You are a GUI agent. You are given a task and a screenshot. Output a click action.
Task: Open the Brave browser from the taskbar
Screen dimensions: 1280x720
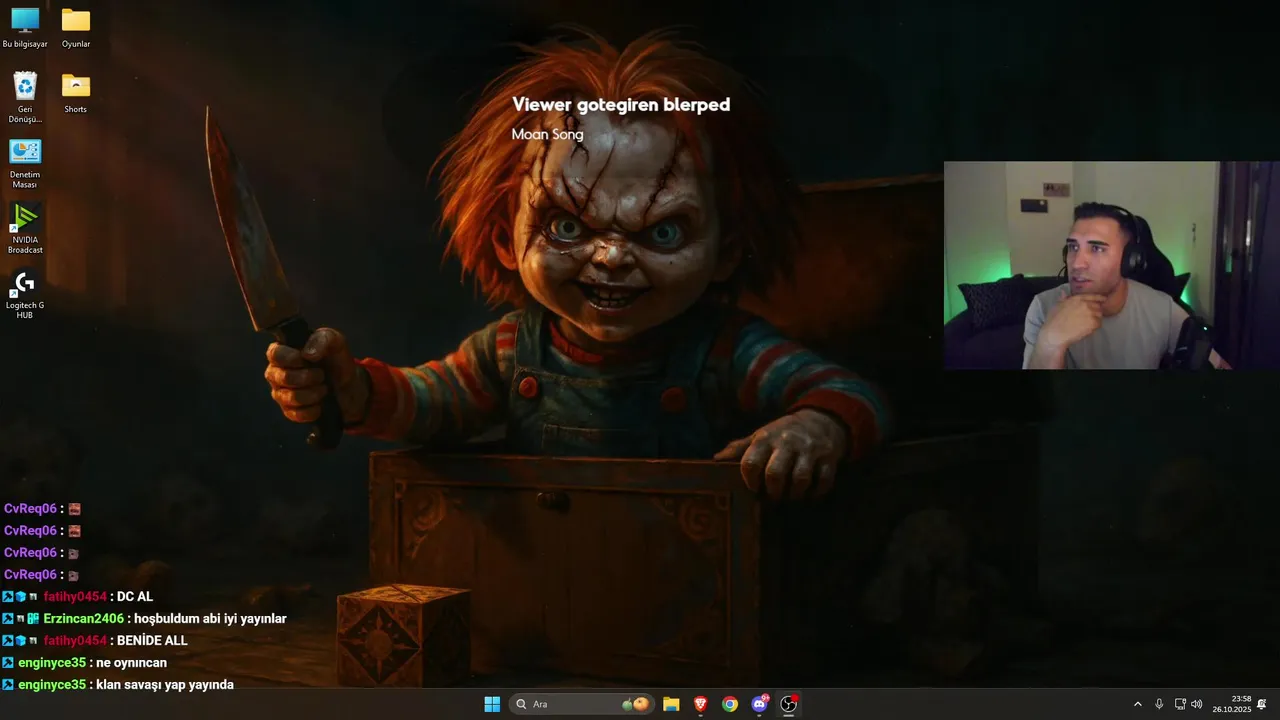[701, 704]
